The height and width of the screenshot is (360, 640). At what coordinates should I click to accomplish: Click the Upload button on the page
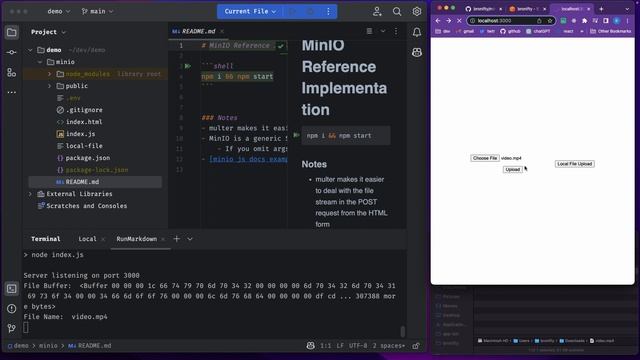coord(512,169)
